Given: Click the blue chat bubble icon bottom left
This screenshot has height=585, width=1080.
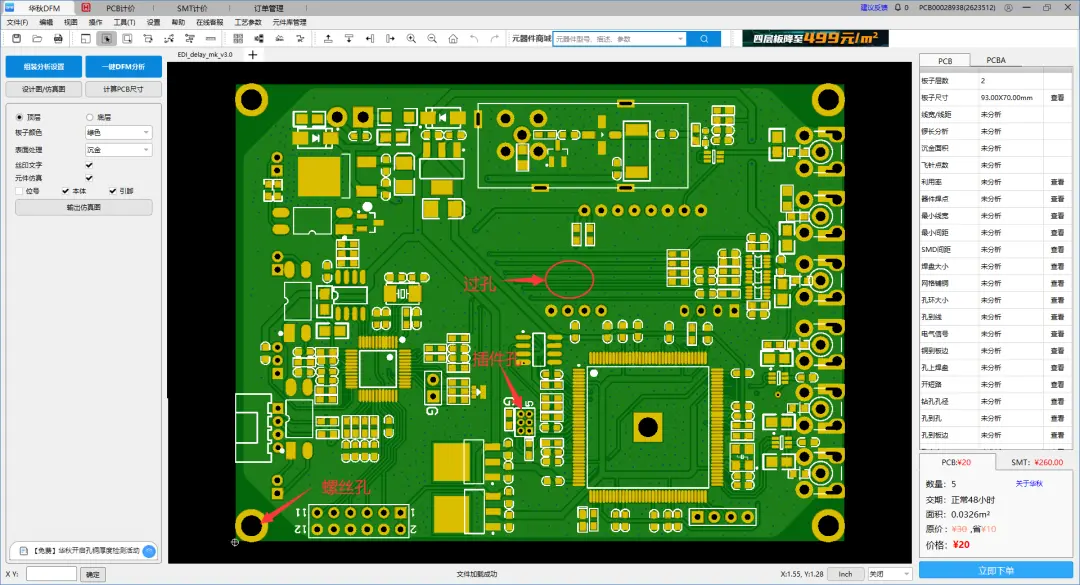Looking at the screenshot, I should tap(149, 551).
